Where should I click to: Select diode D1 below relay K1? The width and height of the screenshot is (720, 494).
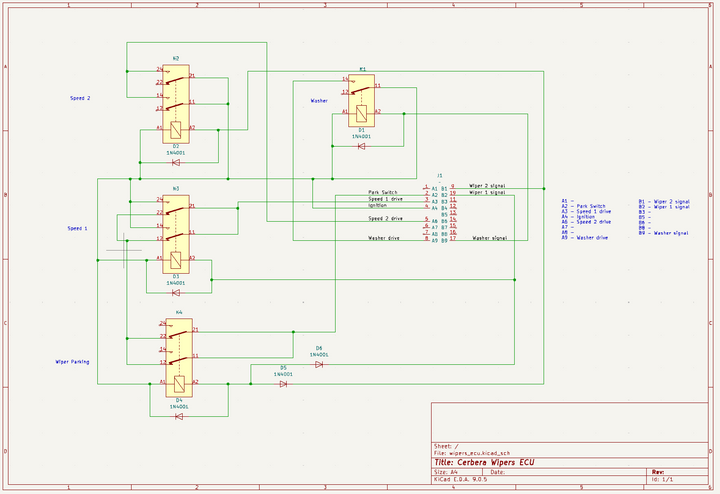point(361,147)
